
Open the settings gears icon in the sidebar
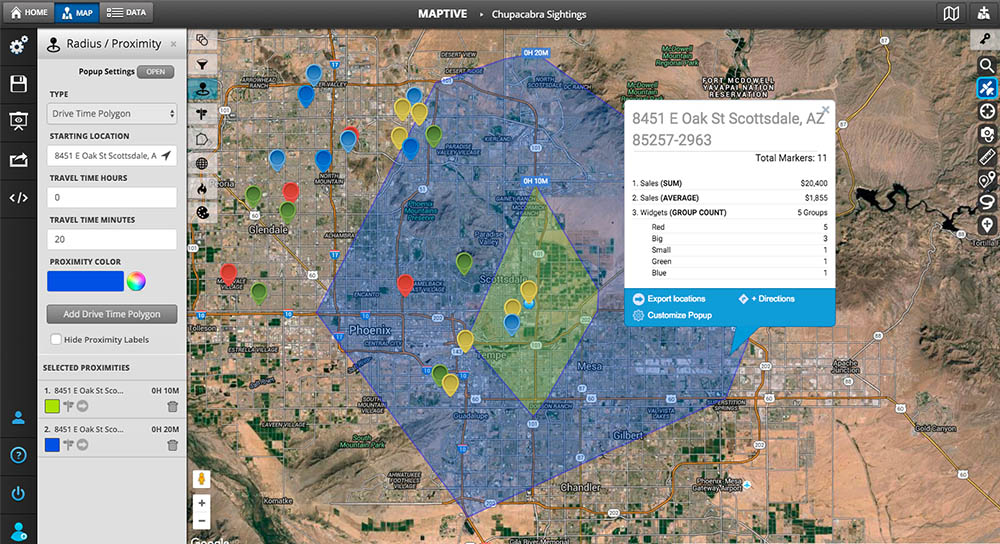[x=18, y=45]
